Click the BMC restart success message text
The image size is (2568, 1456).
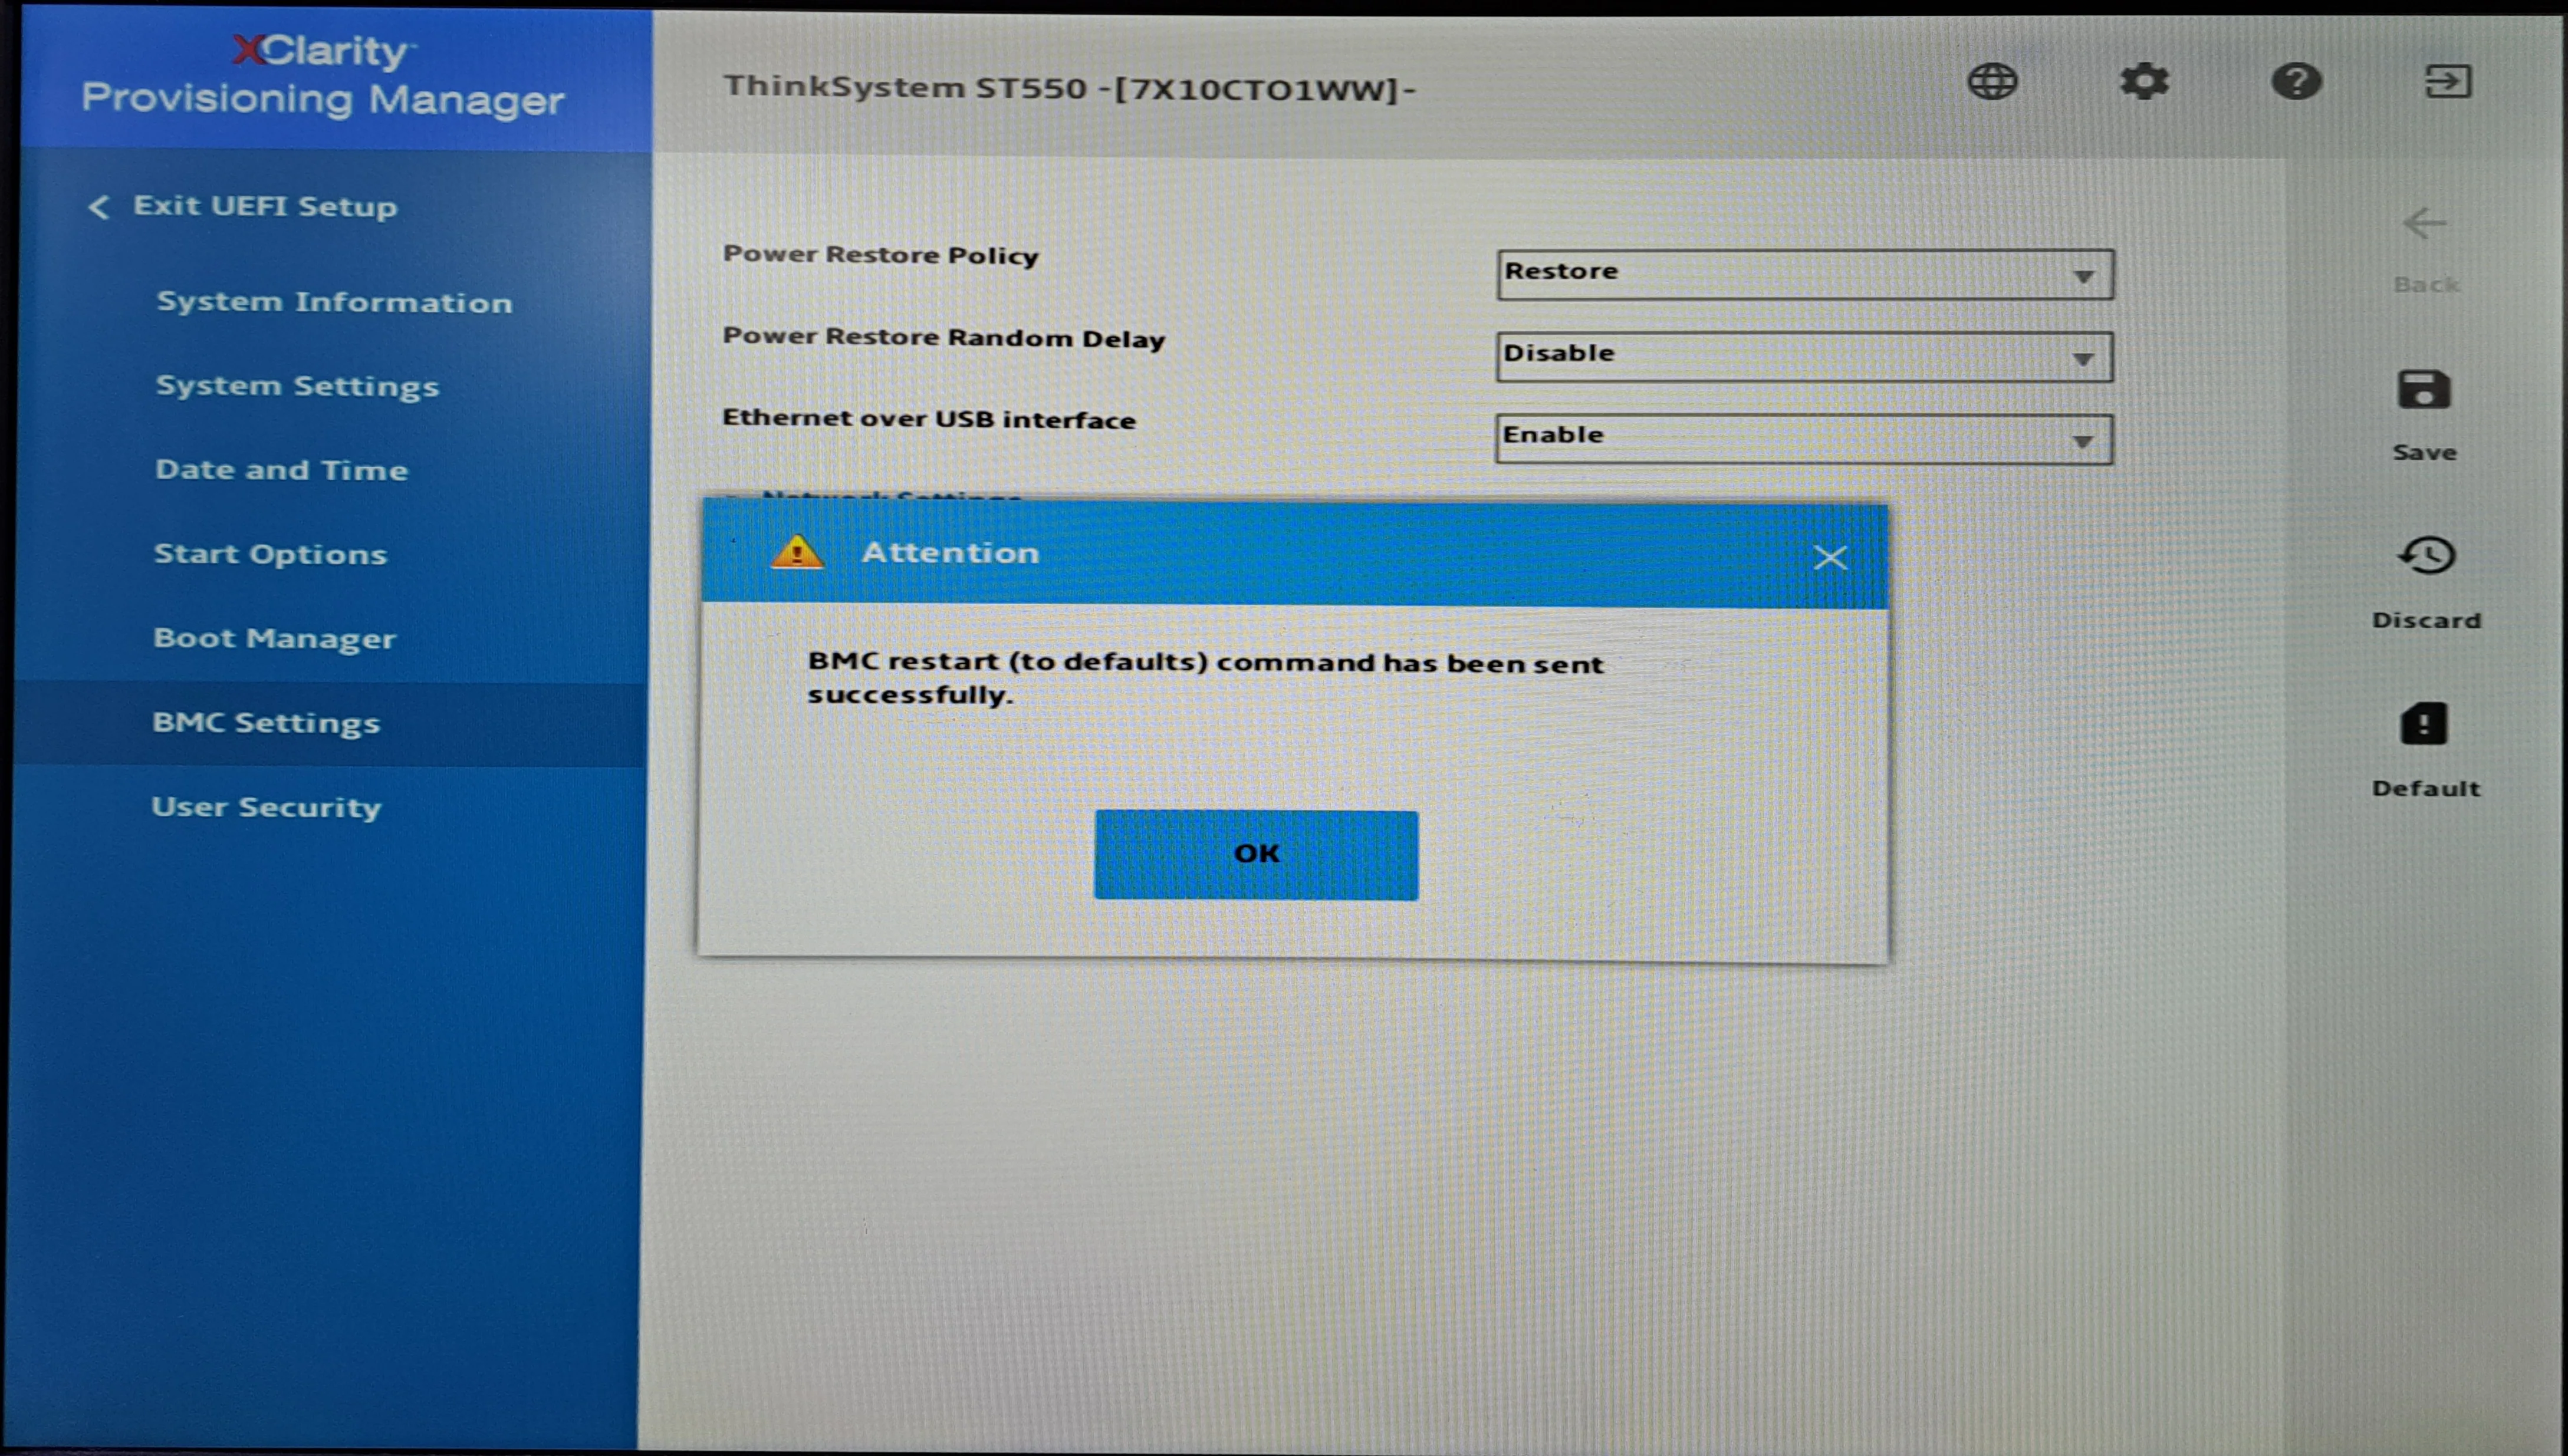(x=1205, y=678)
